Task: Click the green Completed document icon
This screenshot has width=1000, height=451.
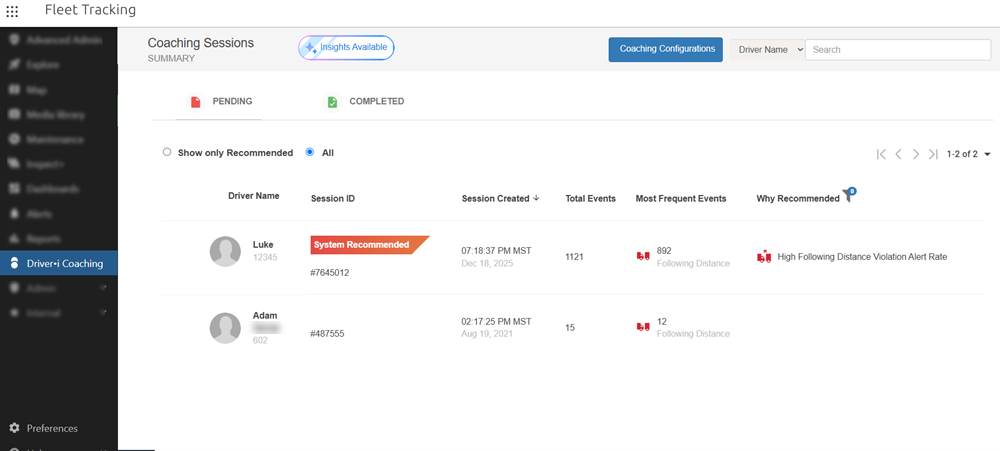Action: [332, 102]
